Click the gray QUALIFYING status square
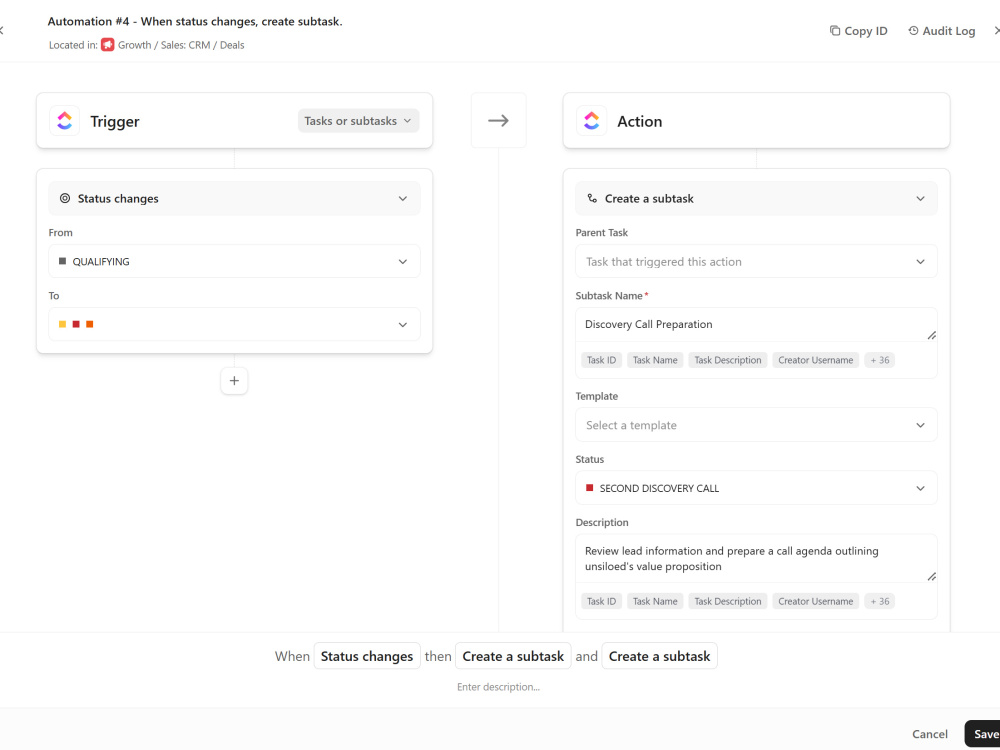 pyautogui.click(x=62, y=261)
